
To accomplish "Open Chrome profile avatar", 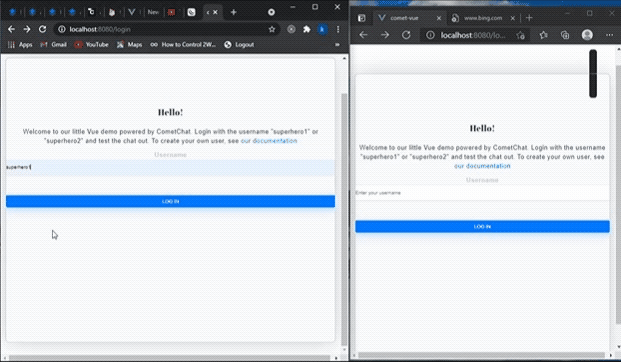I will (x=322, y=29).
